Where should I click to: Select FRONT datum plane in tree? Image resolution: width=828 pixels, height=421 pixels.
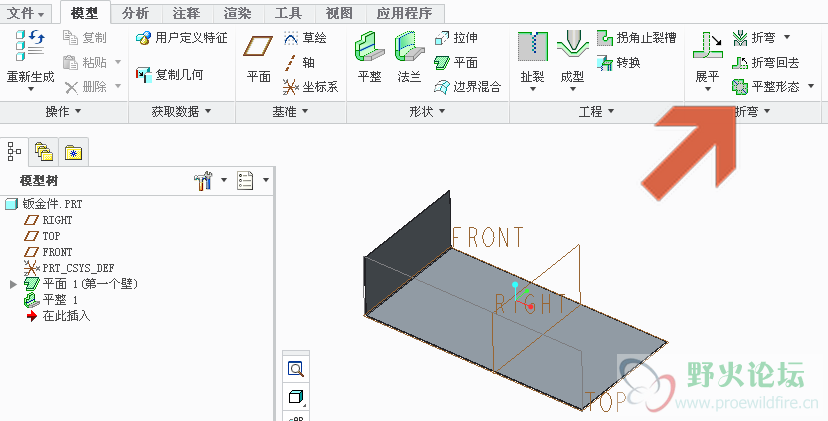pyautogui.click(x=49, y=252)
